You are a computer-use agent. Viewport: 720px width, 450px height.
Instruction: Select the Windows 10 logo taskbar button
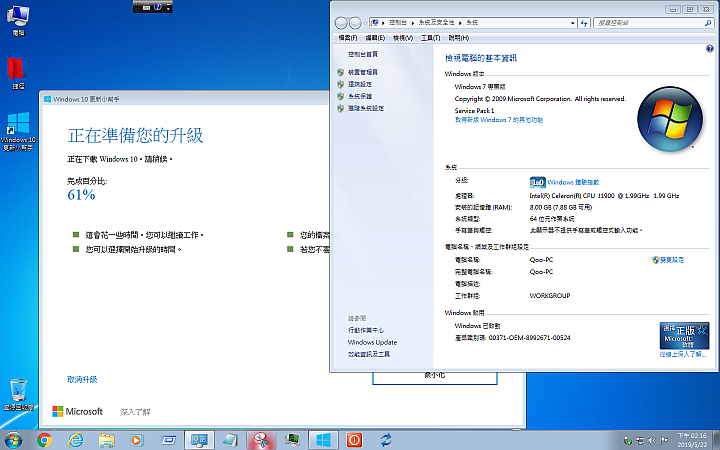click(323, 440)
